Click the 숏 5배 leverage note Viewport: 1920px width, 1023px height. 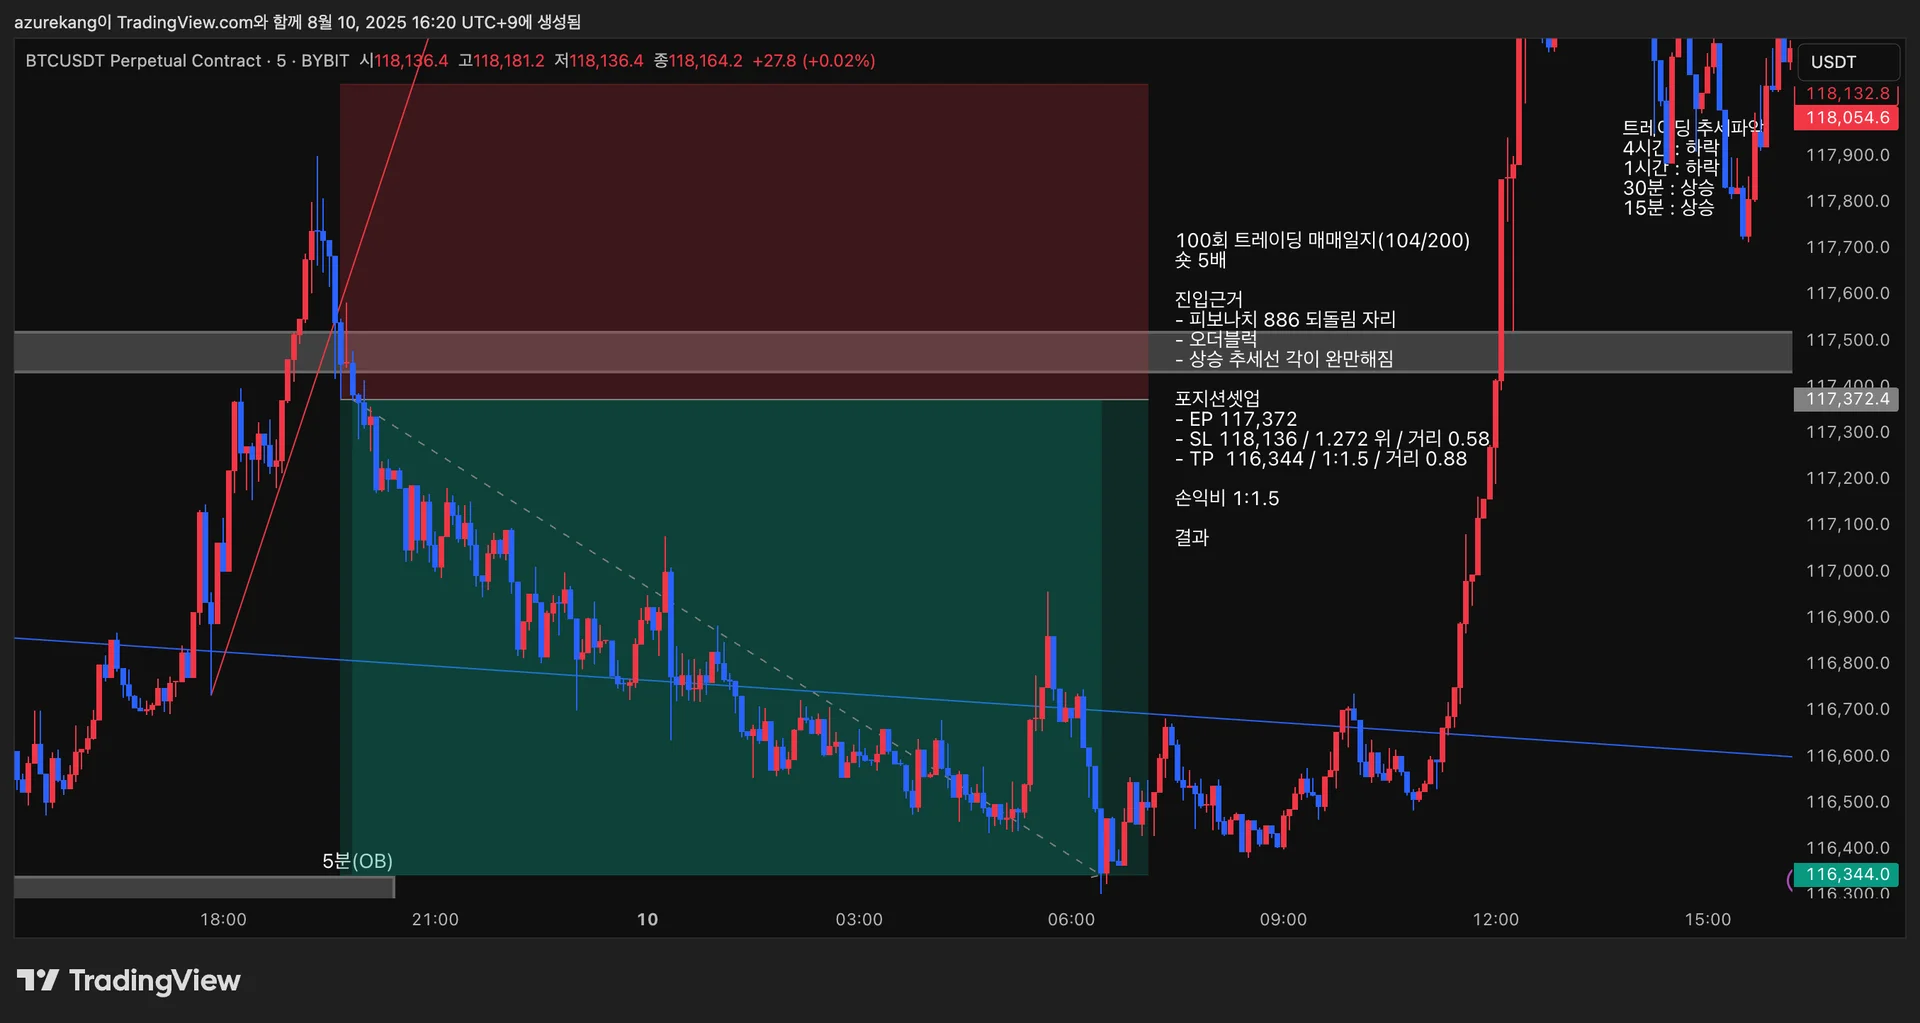click(x=1200, y=260)
